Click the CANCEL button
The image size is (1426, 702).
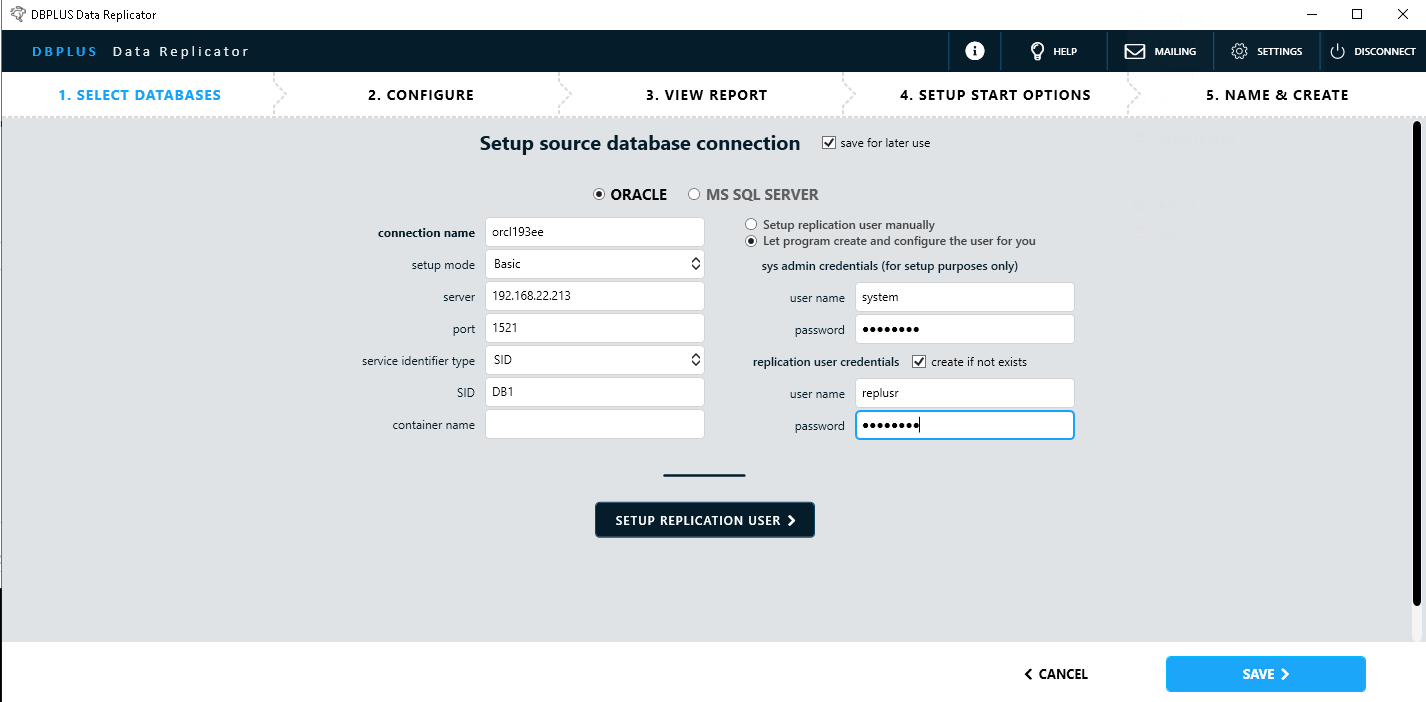[1056, 674]
